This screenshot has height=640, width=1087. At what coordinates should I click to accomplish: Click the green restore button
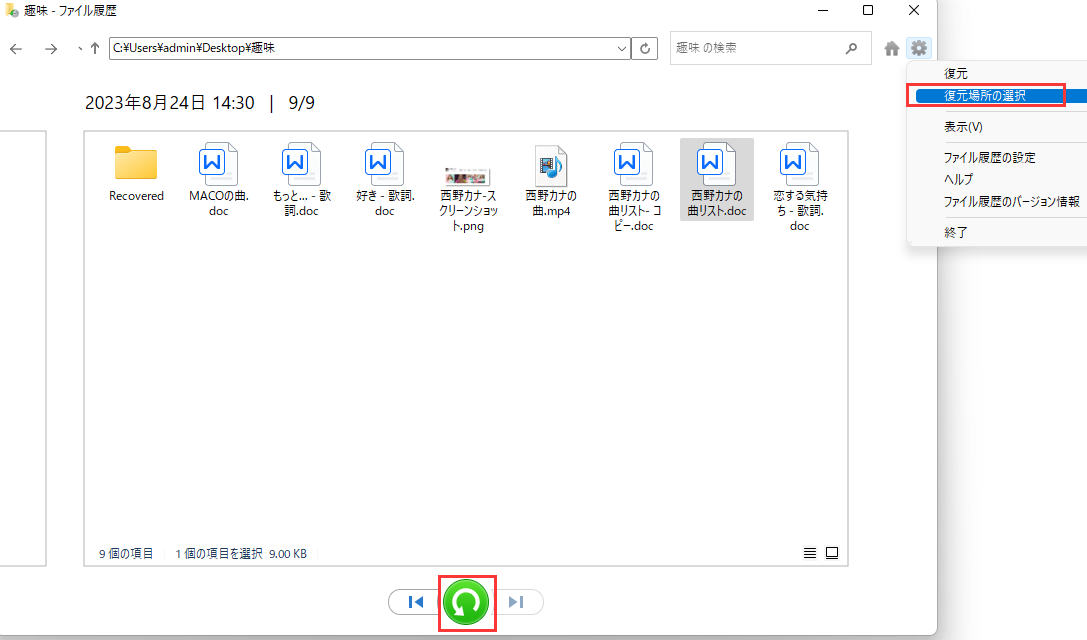[467, 602]
